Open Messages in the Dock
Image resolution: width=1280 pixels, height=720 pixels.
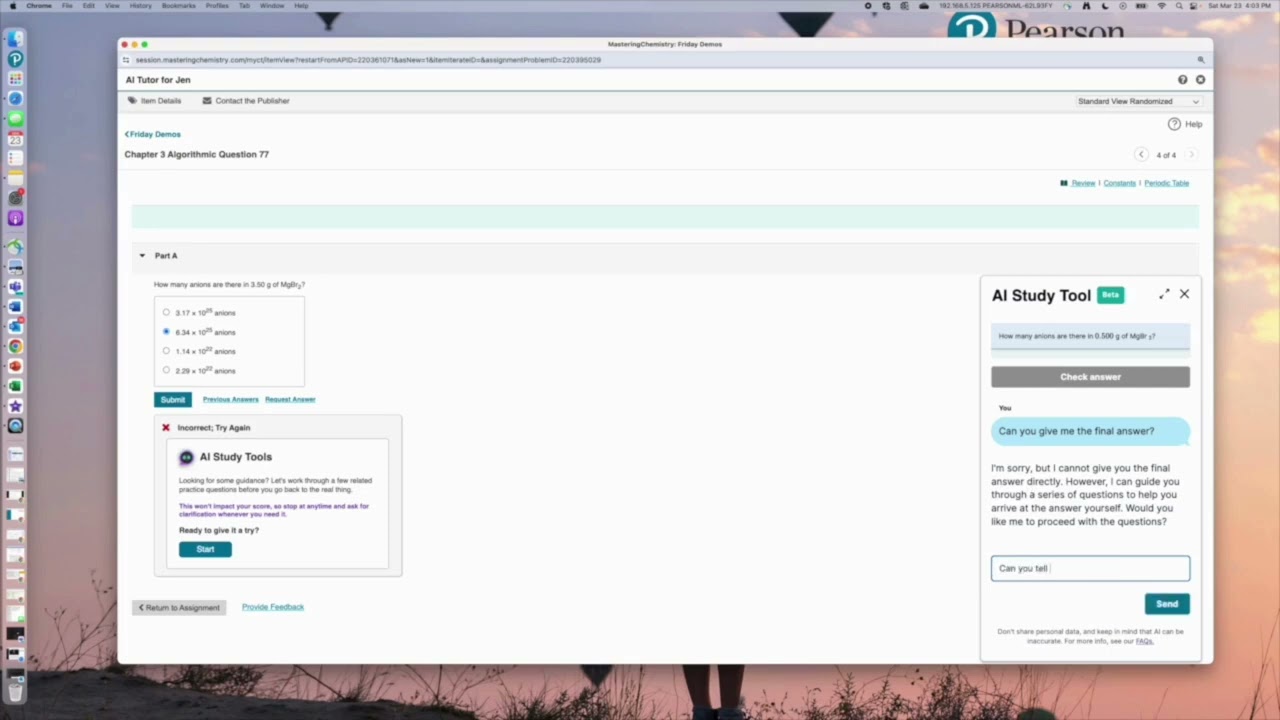click(x=15, y=119)
